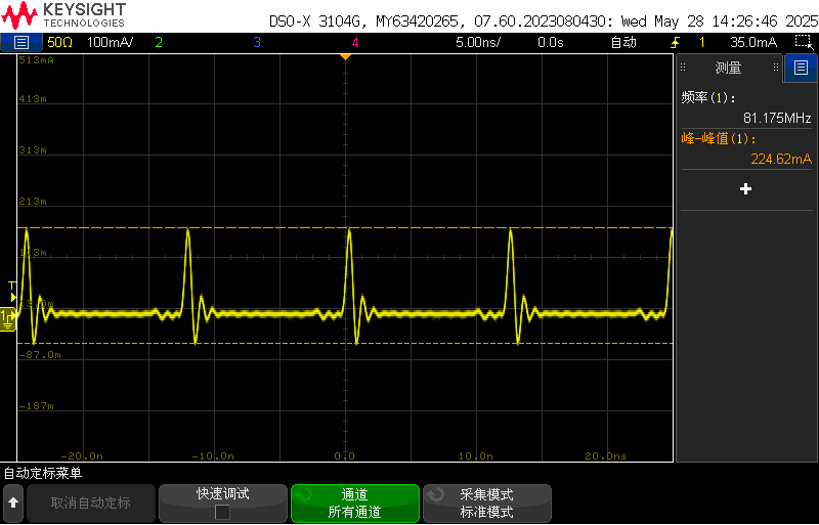The image size is (819, 525).
Task: Click the 自动定标菜单 menu title
Action: click(43, 473)
